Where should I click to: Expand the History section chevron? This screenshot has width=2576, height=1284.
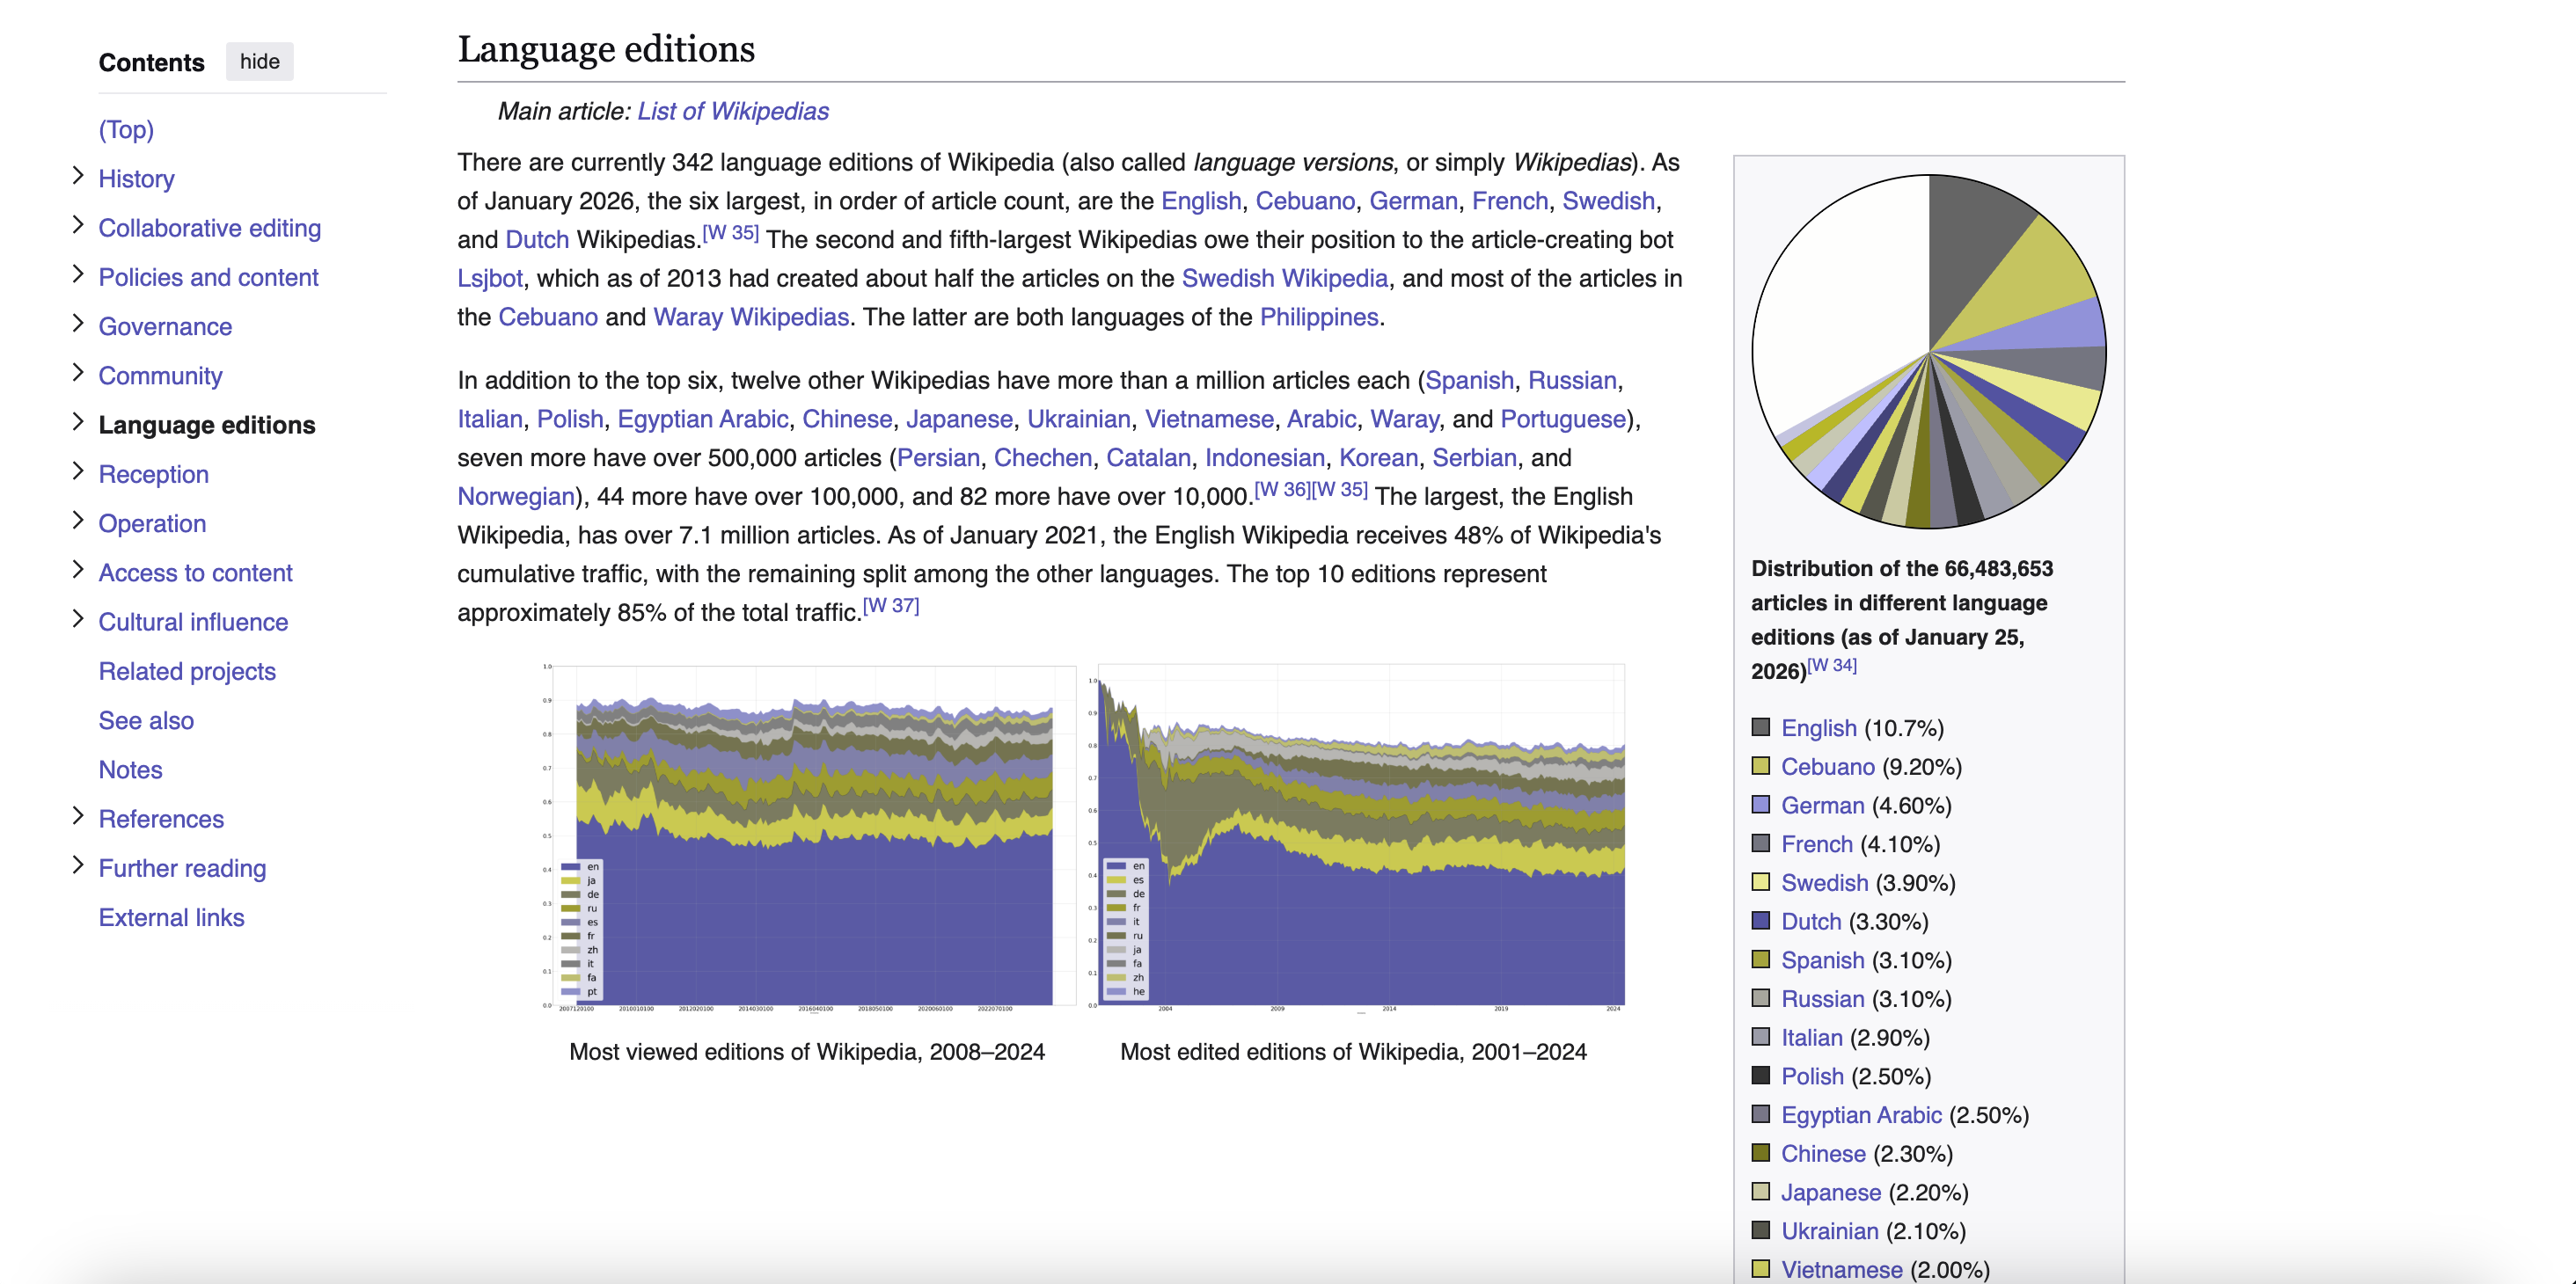[78, 176]
